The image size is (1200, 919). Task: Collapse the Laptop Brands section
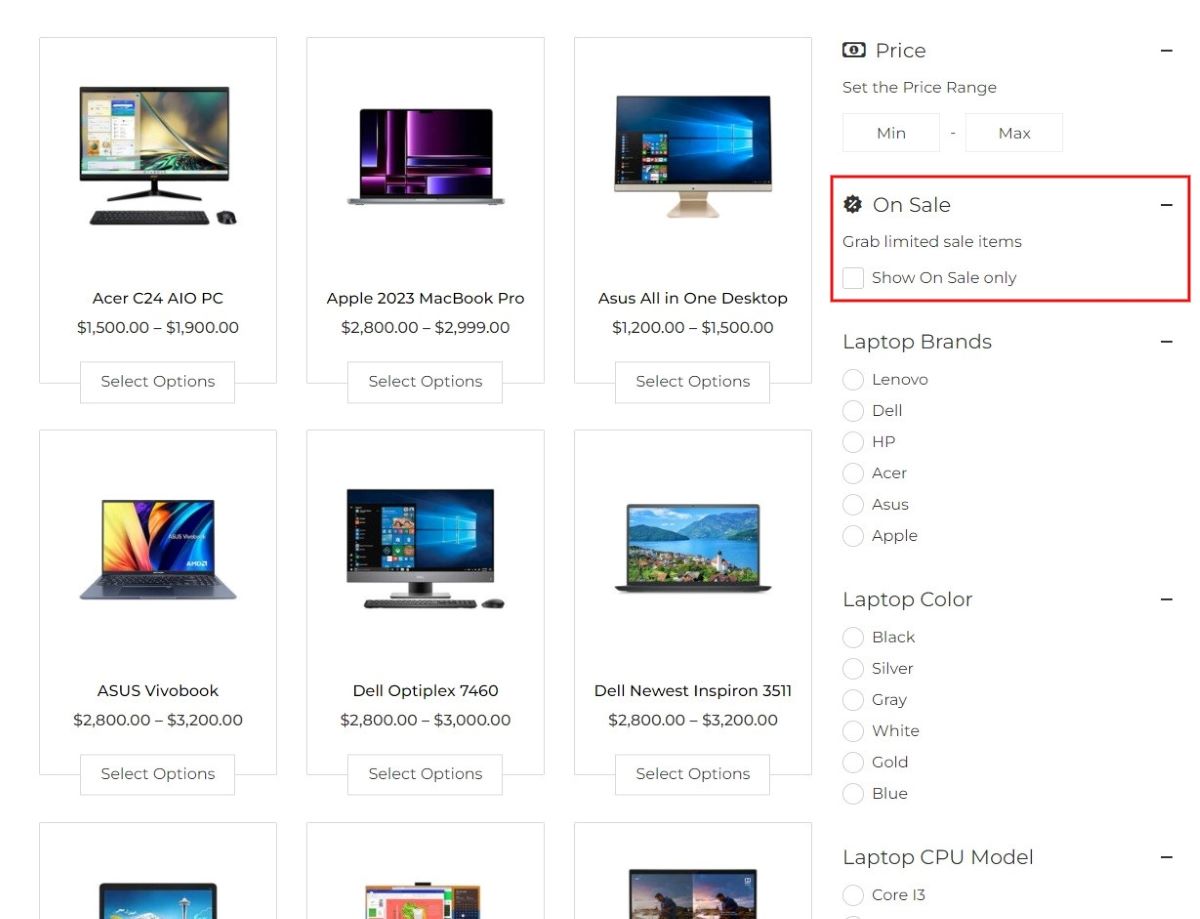pos(1166,342)
